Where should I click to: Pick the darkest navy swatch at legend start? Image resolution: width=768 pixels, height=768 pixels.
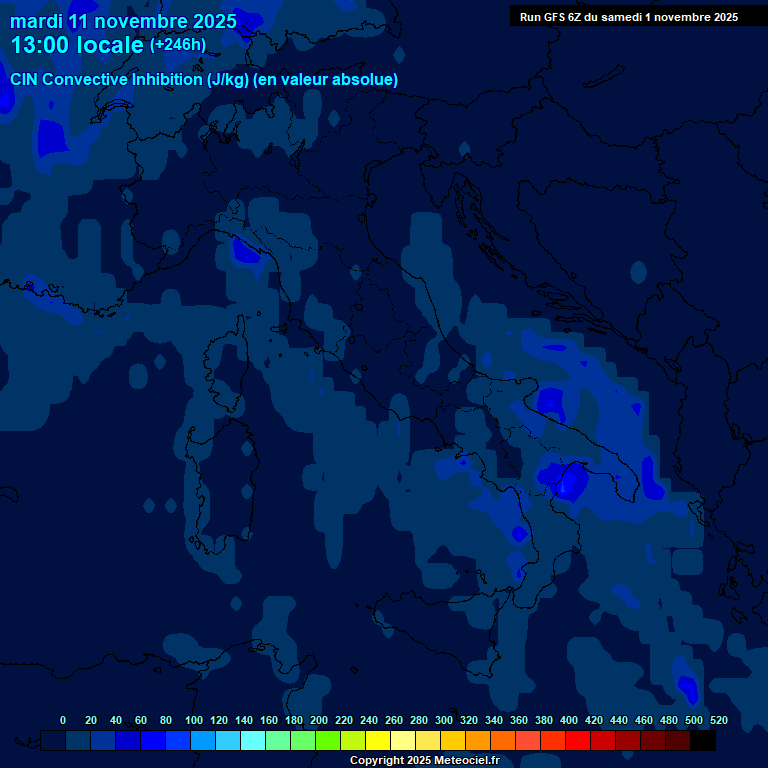point(53,741)
